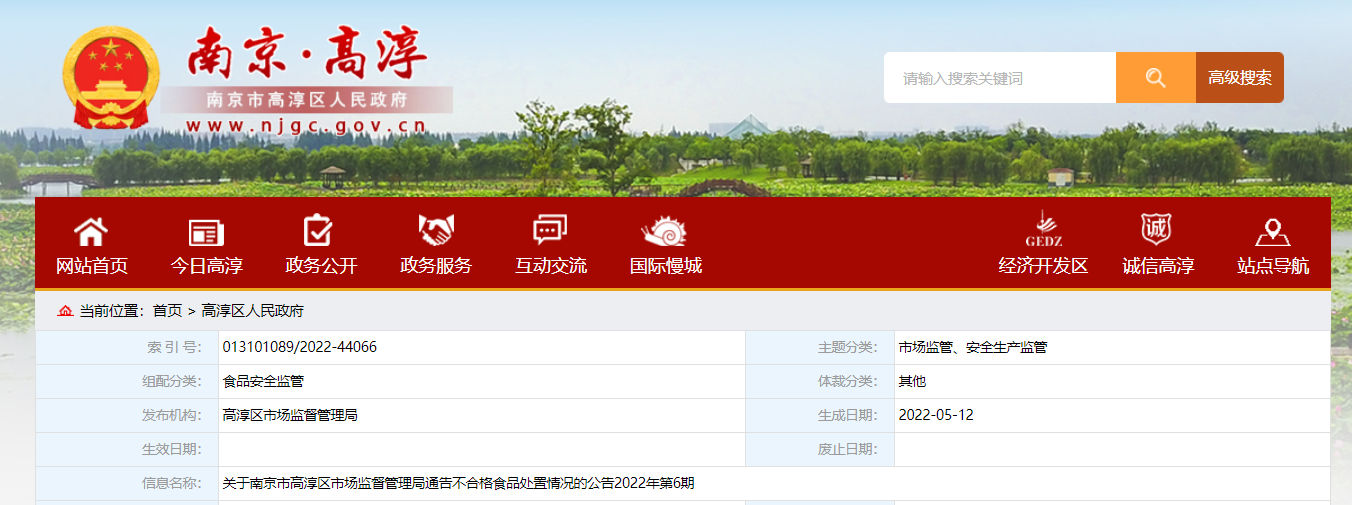Click the 其他 value beside 体裁分类

coord(912,381)
